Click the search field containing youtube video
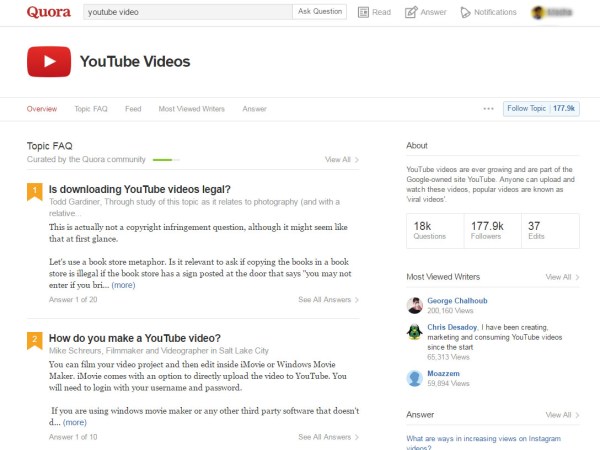Viewport: 600px width, 450px height. click(188, 12)
